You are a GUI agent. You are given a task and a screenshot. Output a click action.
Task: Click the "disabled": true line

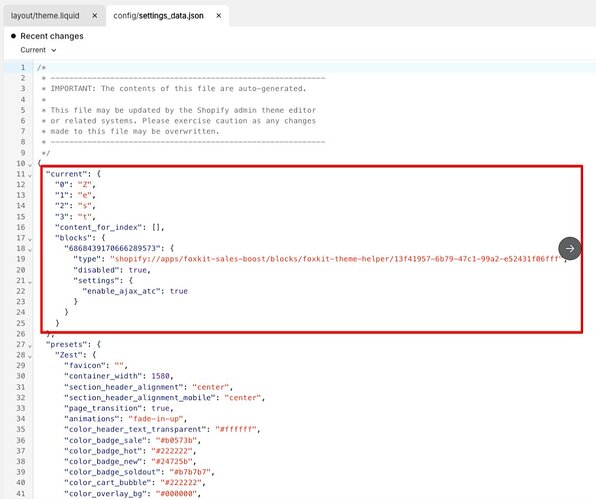(112, 270)
